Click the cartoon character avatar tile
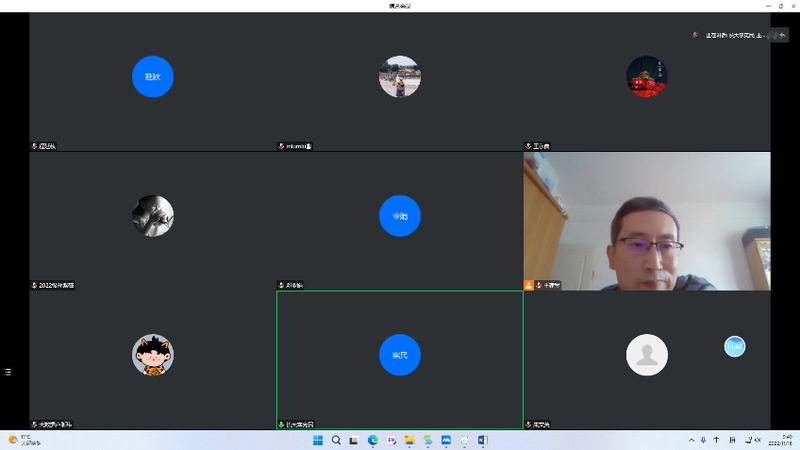 coord(153,355)
